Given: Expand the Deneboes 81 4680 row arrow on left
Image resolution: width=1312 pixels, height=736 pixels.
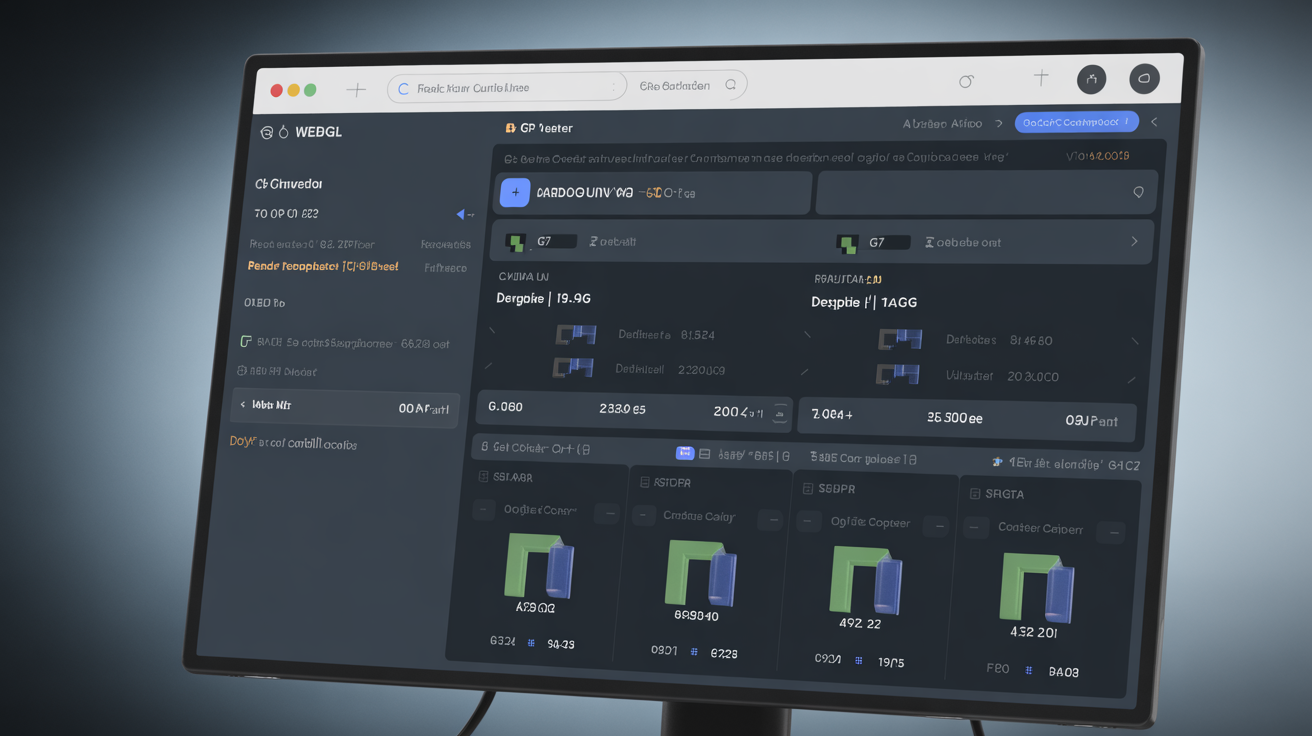Looking at the screenshot, I should [807, 336].
